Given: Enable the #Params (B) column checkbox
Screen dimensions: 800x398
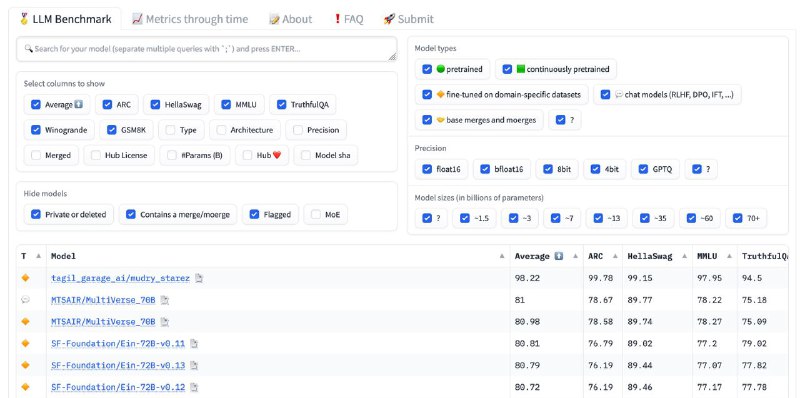Looking at the screenshot, I should tap(172, 155).
